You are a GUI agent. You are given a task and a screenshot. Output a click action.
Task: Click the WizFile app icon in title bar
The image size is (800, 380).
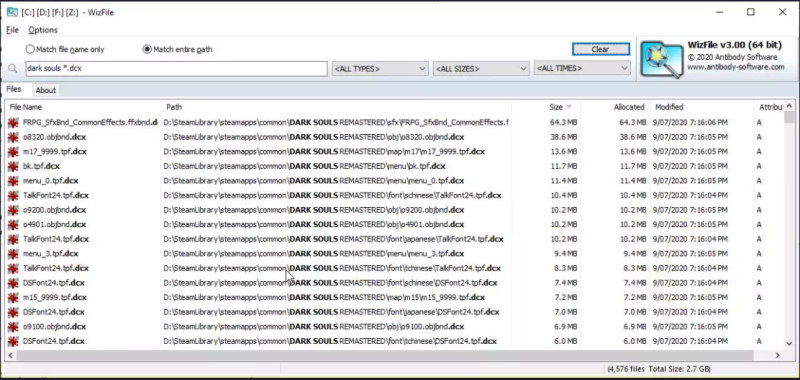coord(12,12)
